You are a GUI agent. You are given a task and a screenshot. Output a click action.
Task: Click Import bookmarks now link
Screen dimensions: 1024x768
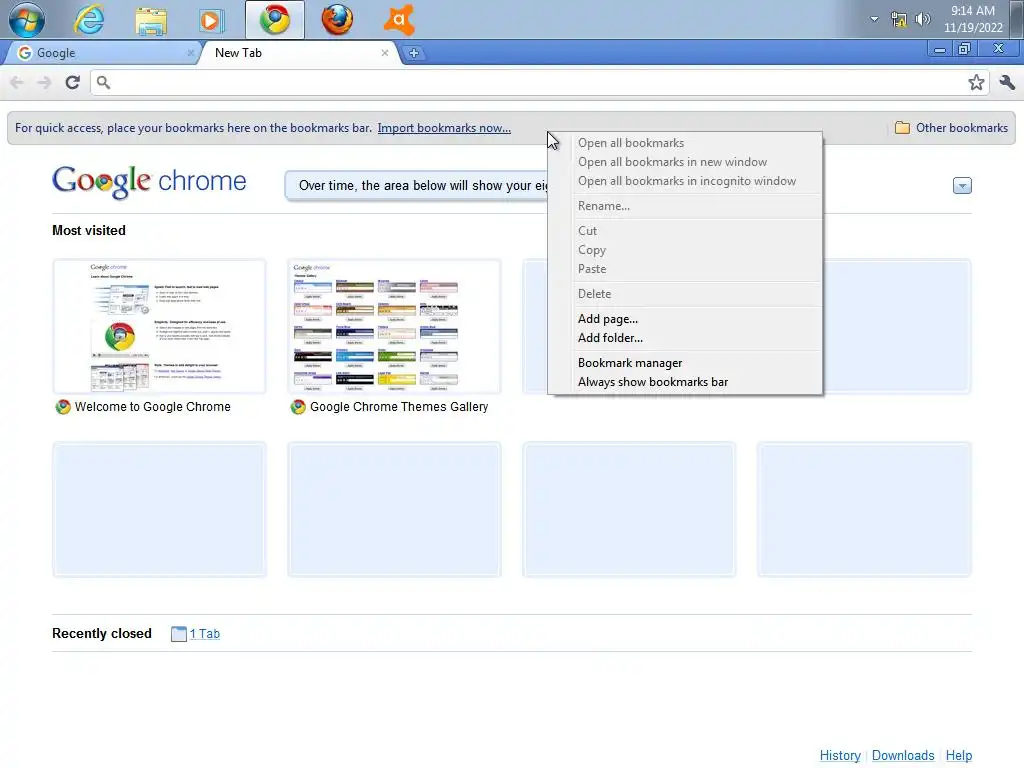click(444, 128)
